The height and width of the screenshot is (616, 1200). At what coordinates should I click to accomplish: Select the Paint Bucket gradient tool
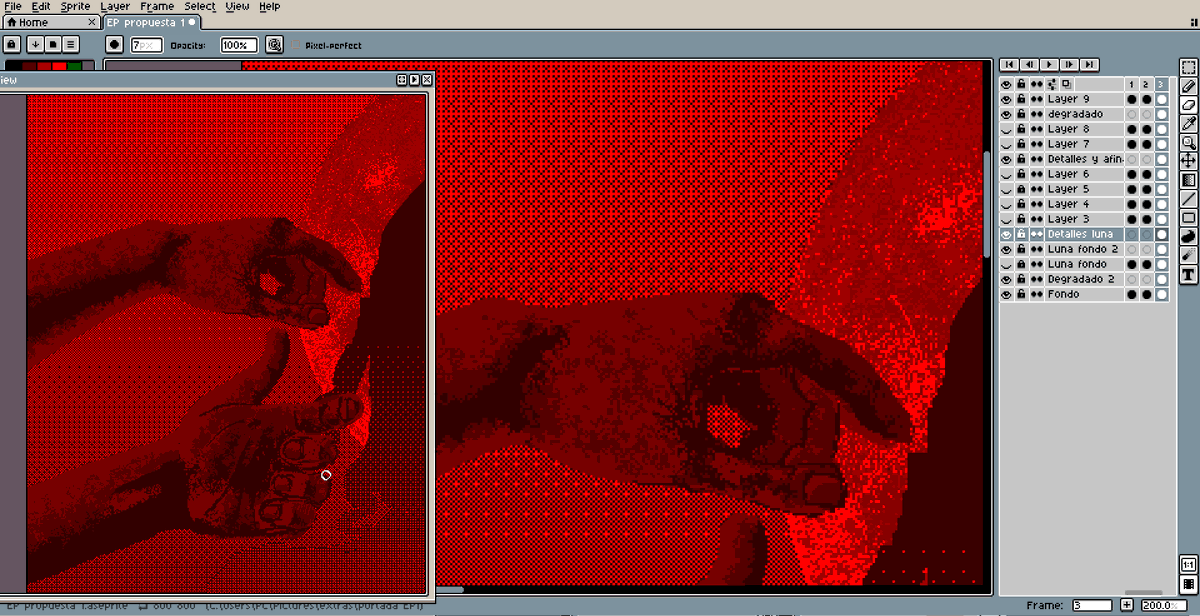click(1189, 180)
